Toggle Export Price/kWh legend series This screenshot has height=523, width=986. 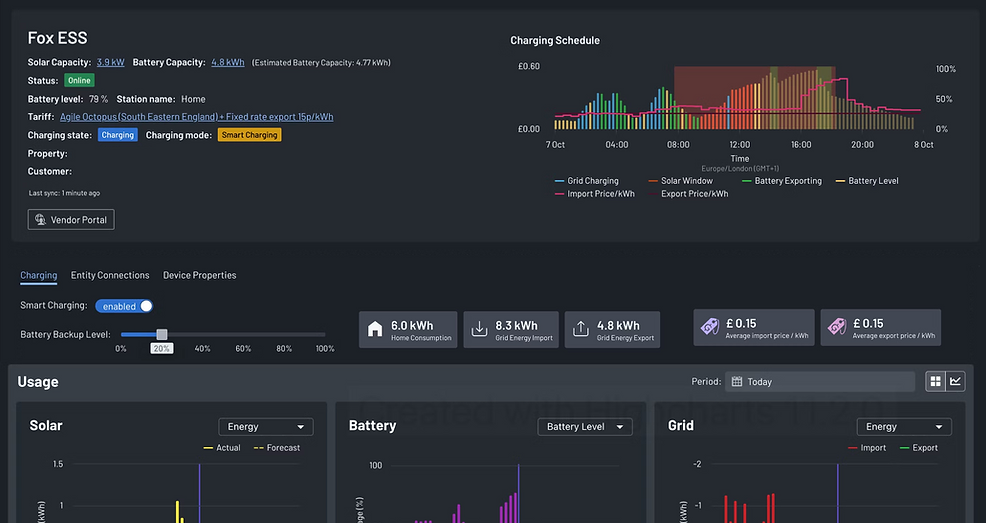click(688, 194)
